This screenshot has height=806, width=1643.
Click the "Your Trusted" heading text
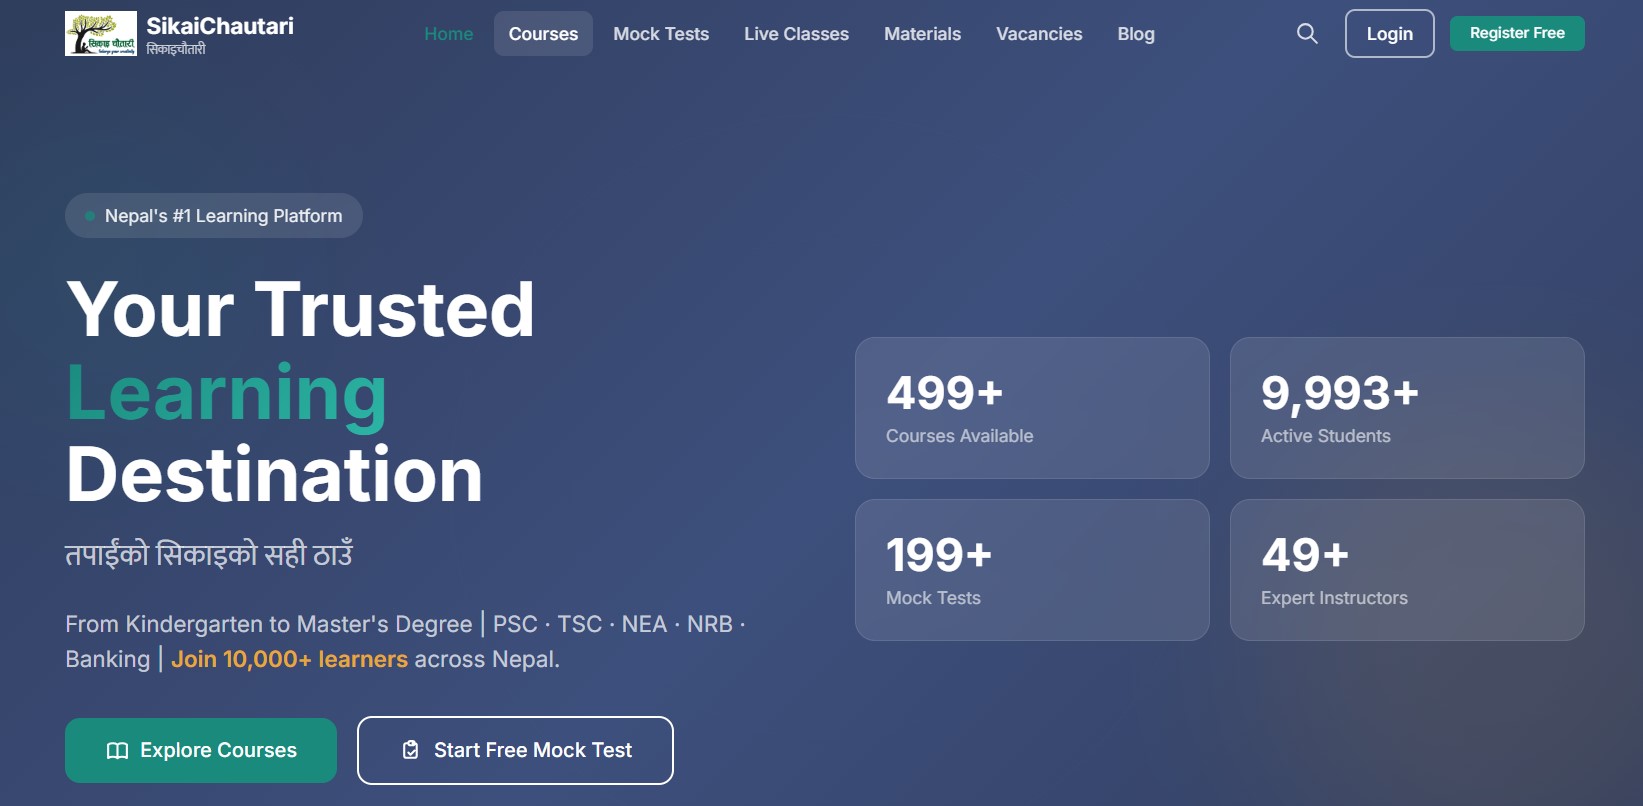point(301,309)
